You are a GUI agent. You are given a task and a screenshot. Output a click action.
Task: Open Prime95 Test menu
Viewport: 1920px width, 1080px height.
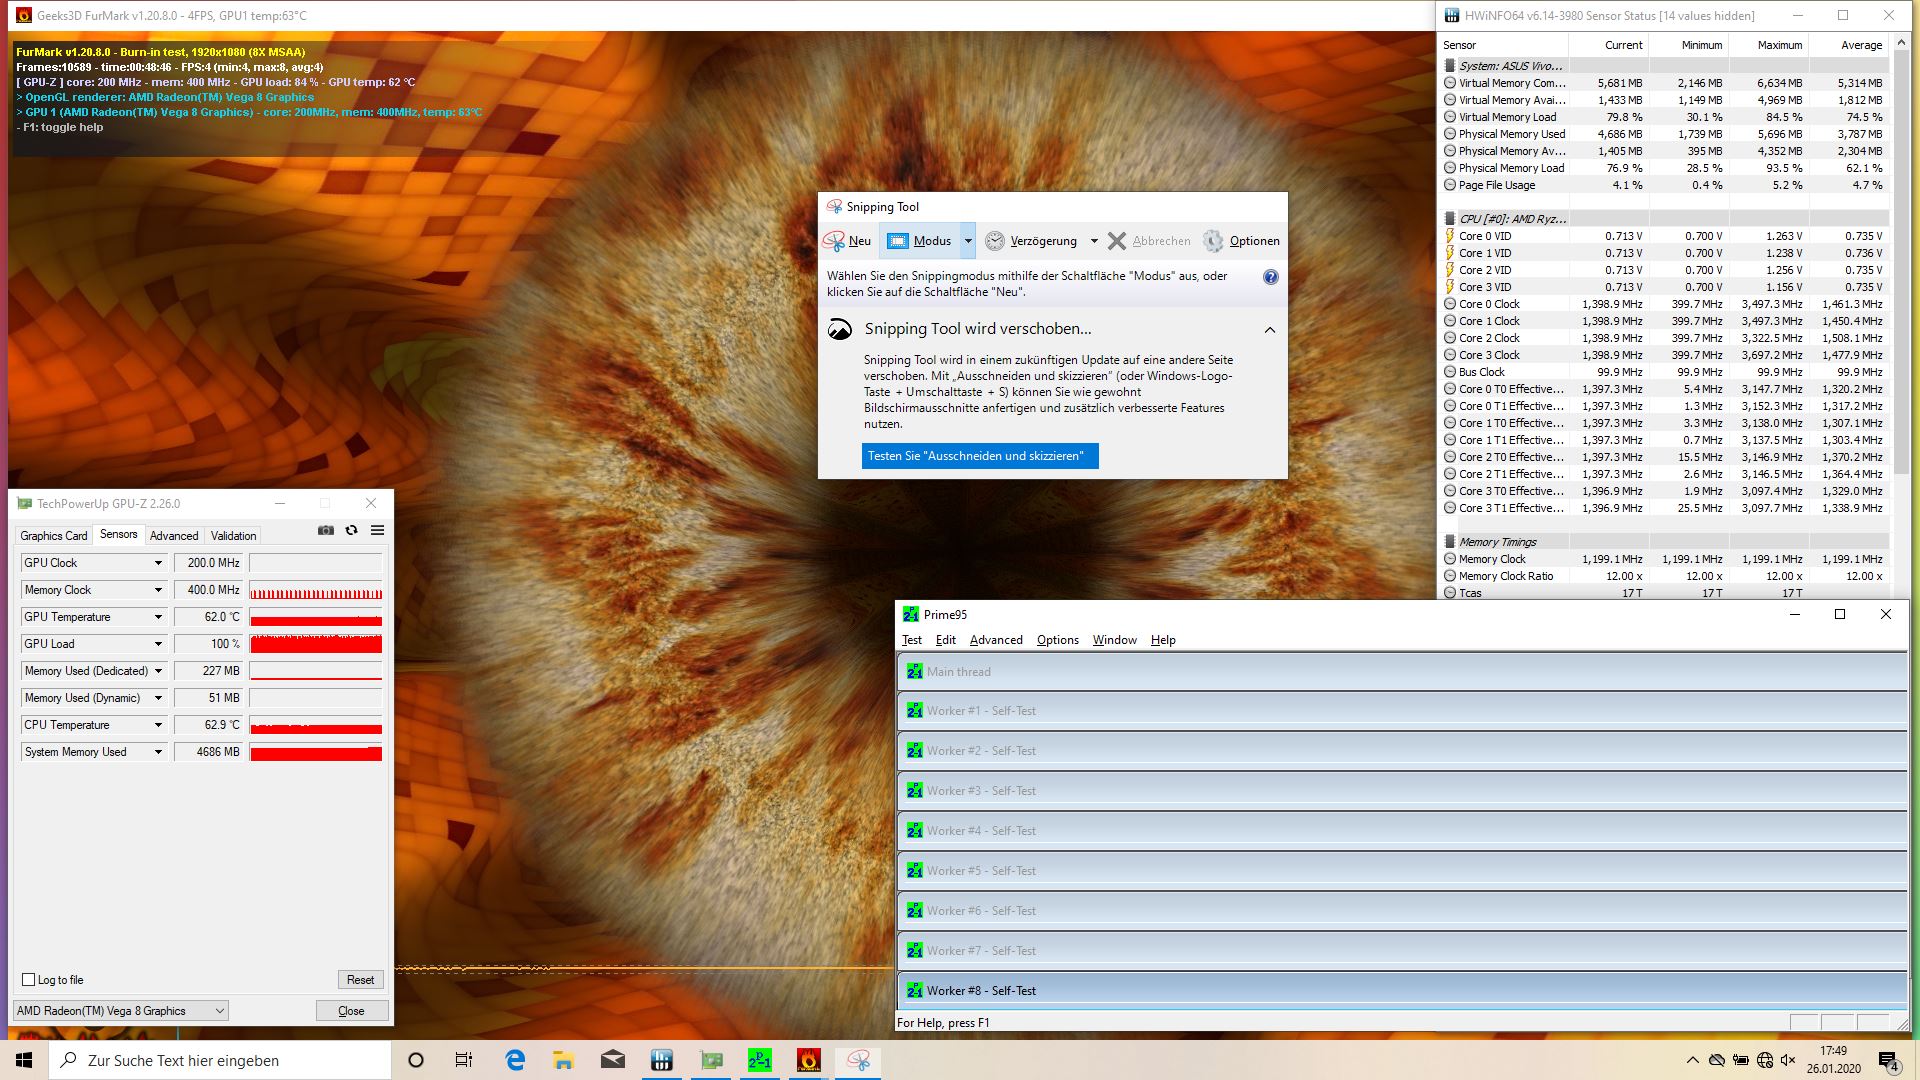(x=912, y=640)
